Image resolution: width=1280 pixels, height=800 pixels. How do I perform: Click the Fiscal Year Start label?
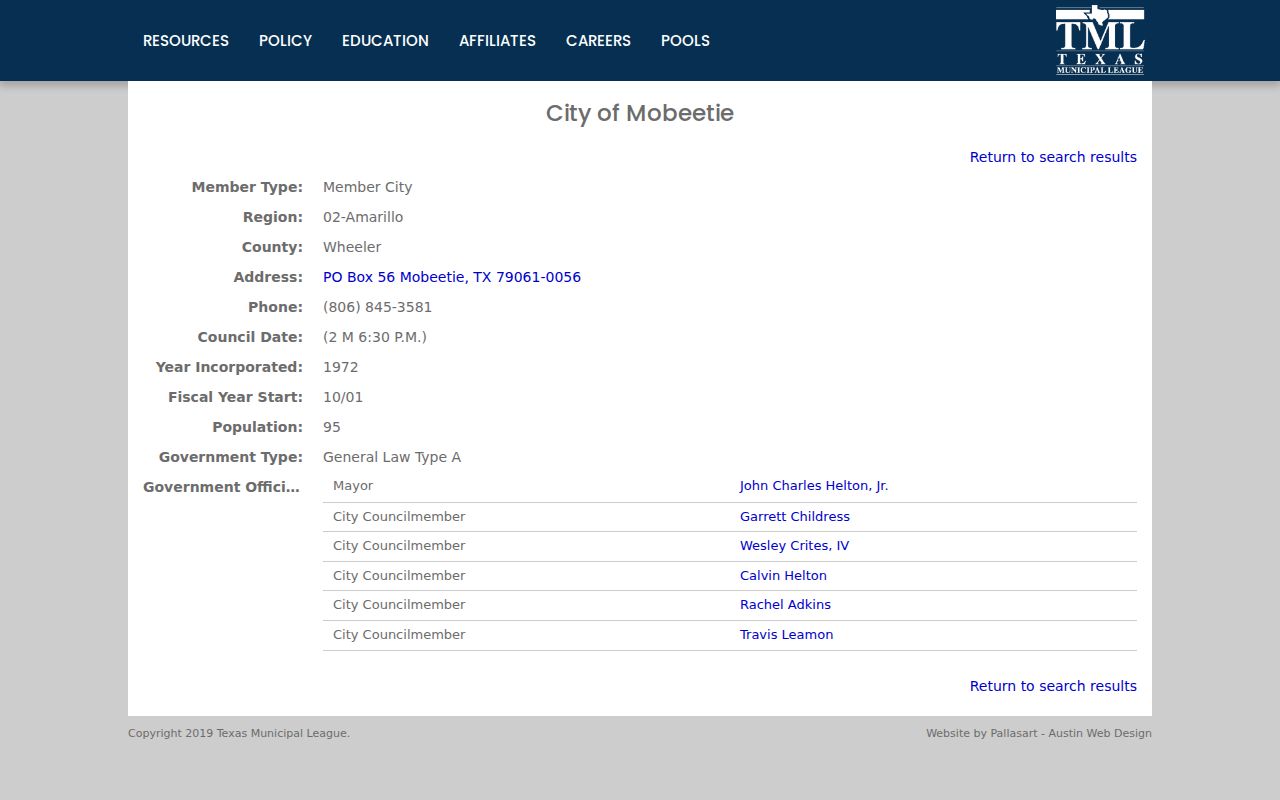[x=235, y=397]
